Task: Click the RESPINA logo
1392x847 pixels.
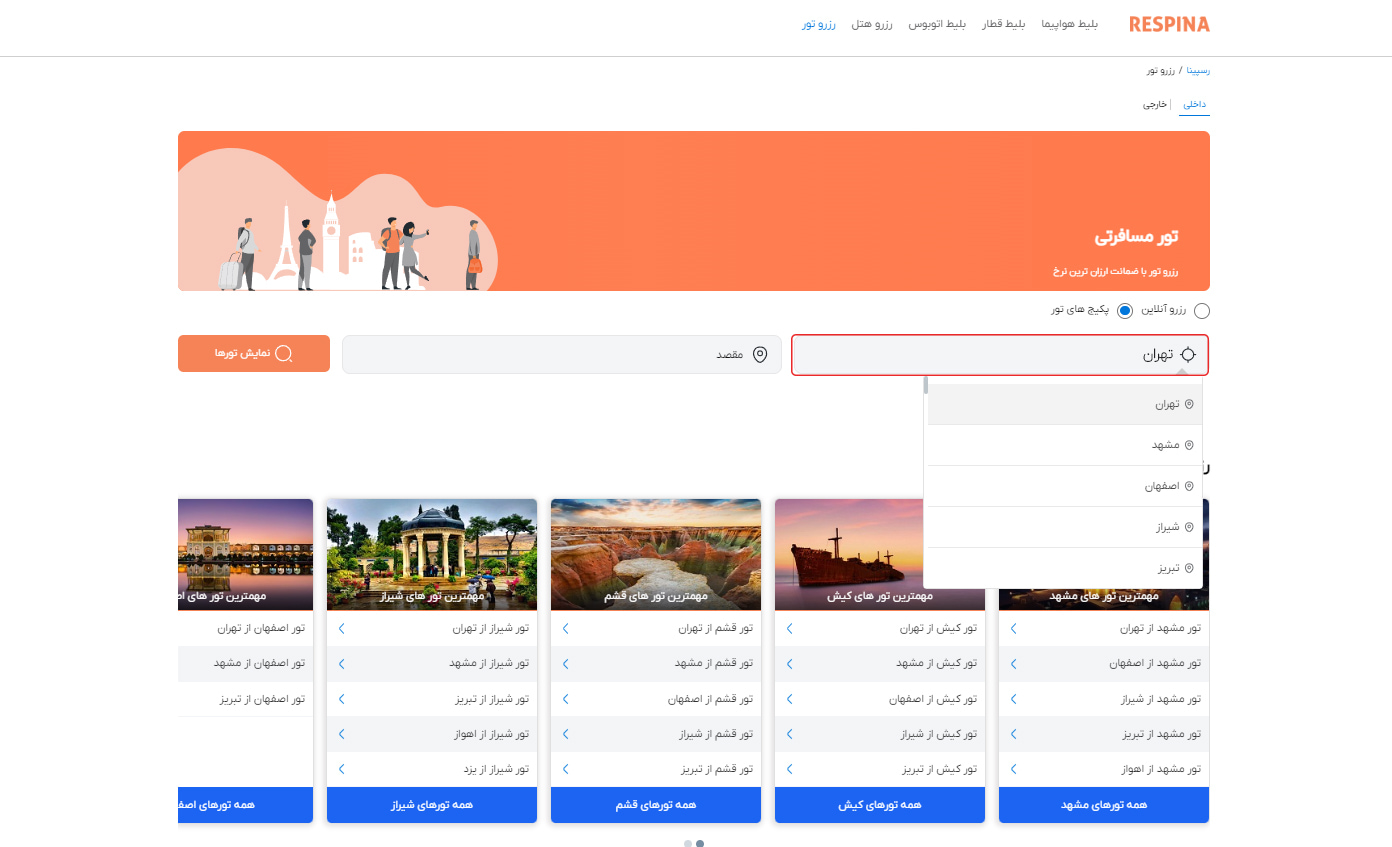Action: [x=1168, y=23]
